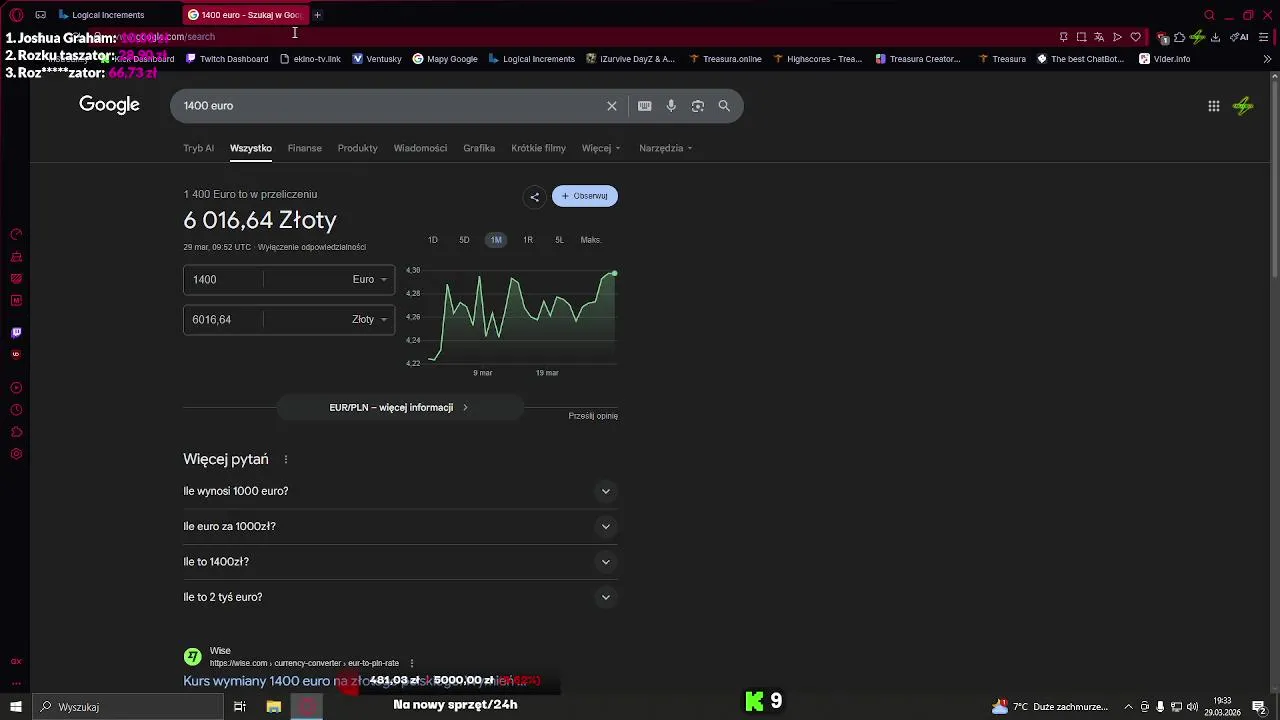
Task: Share the currency conversion result
Action: (534, 196)
